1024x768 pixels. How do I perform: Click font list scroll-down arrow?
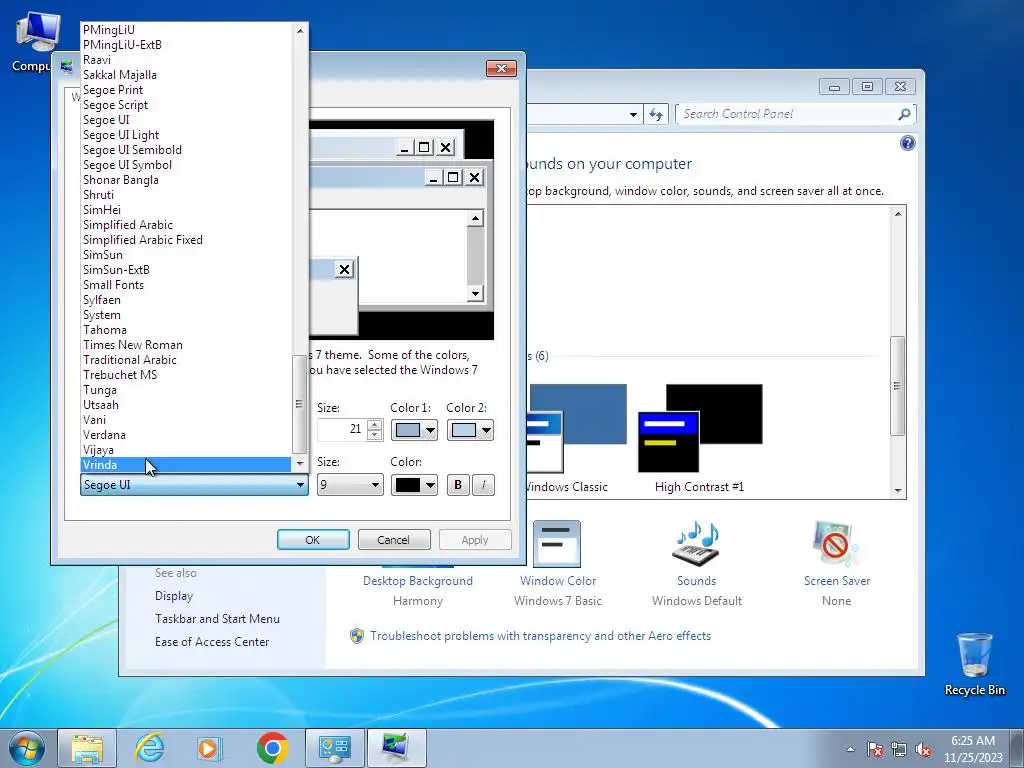click(300, 463)
